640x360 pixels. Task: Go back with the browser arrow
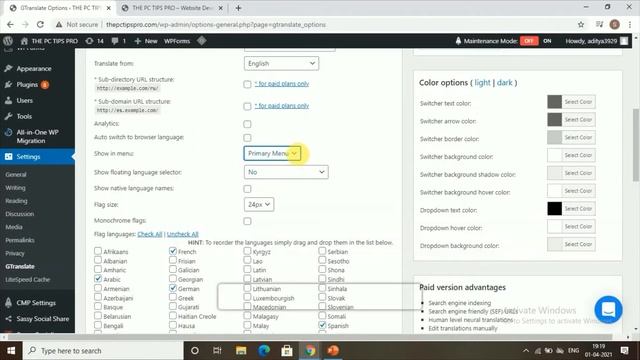[x=10, y=24]
